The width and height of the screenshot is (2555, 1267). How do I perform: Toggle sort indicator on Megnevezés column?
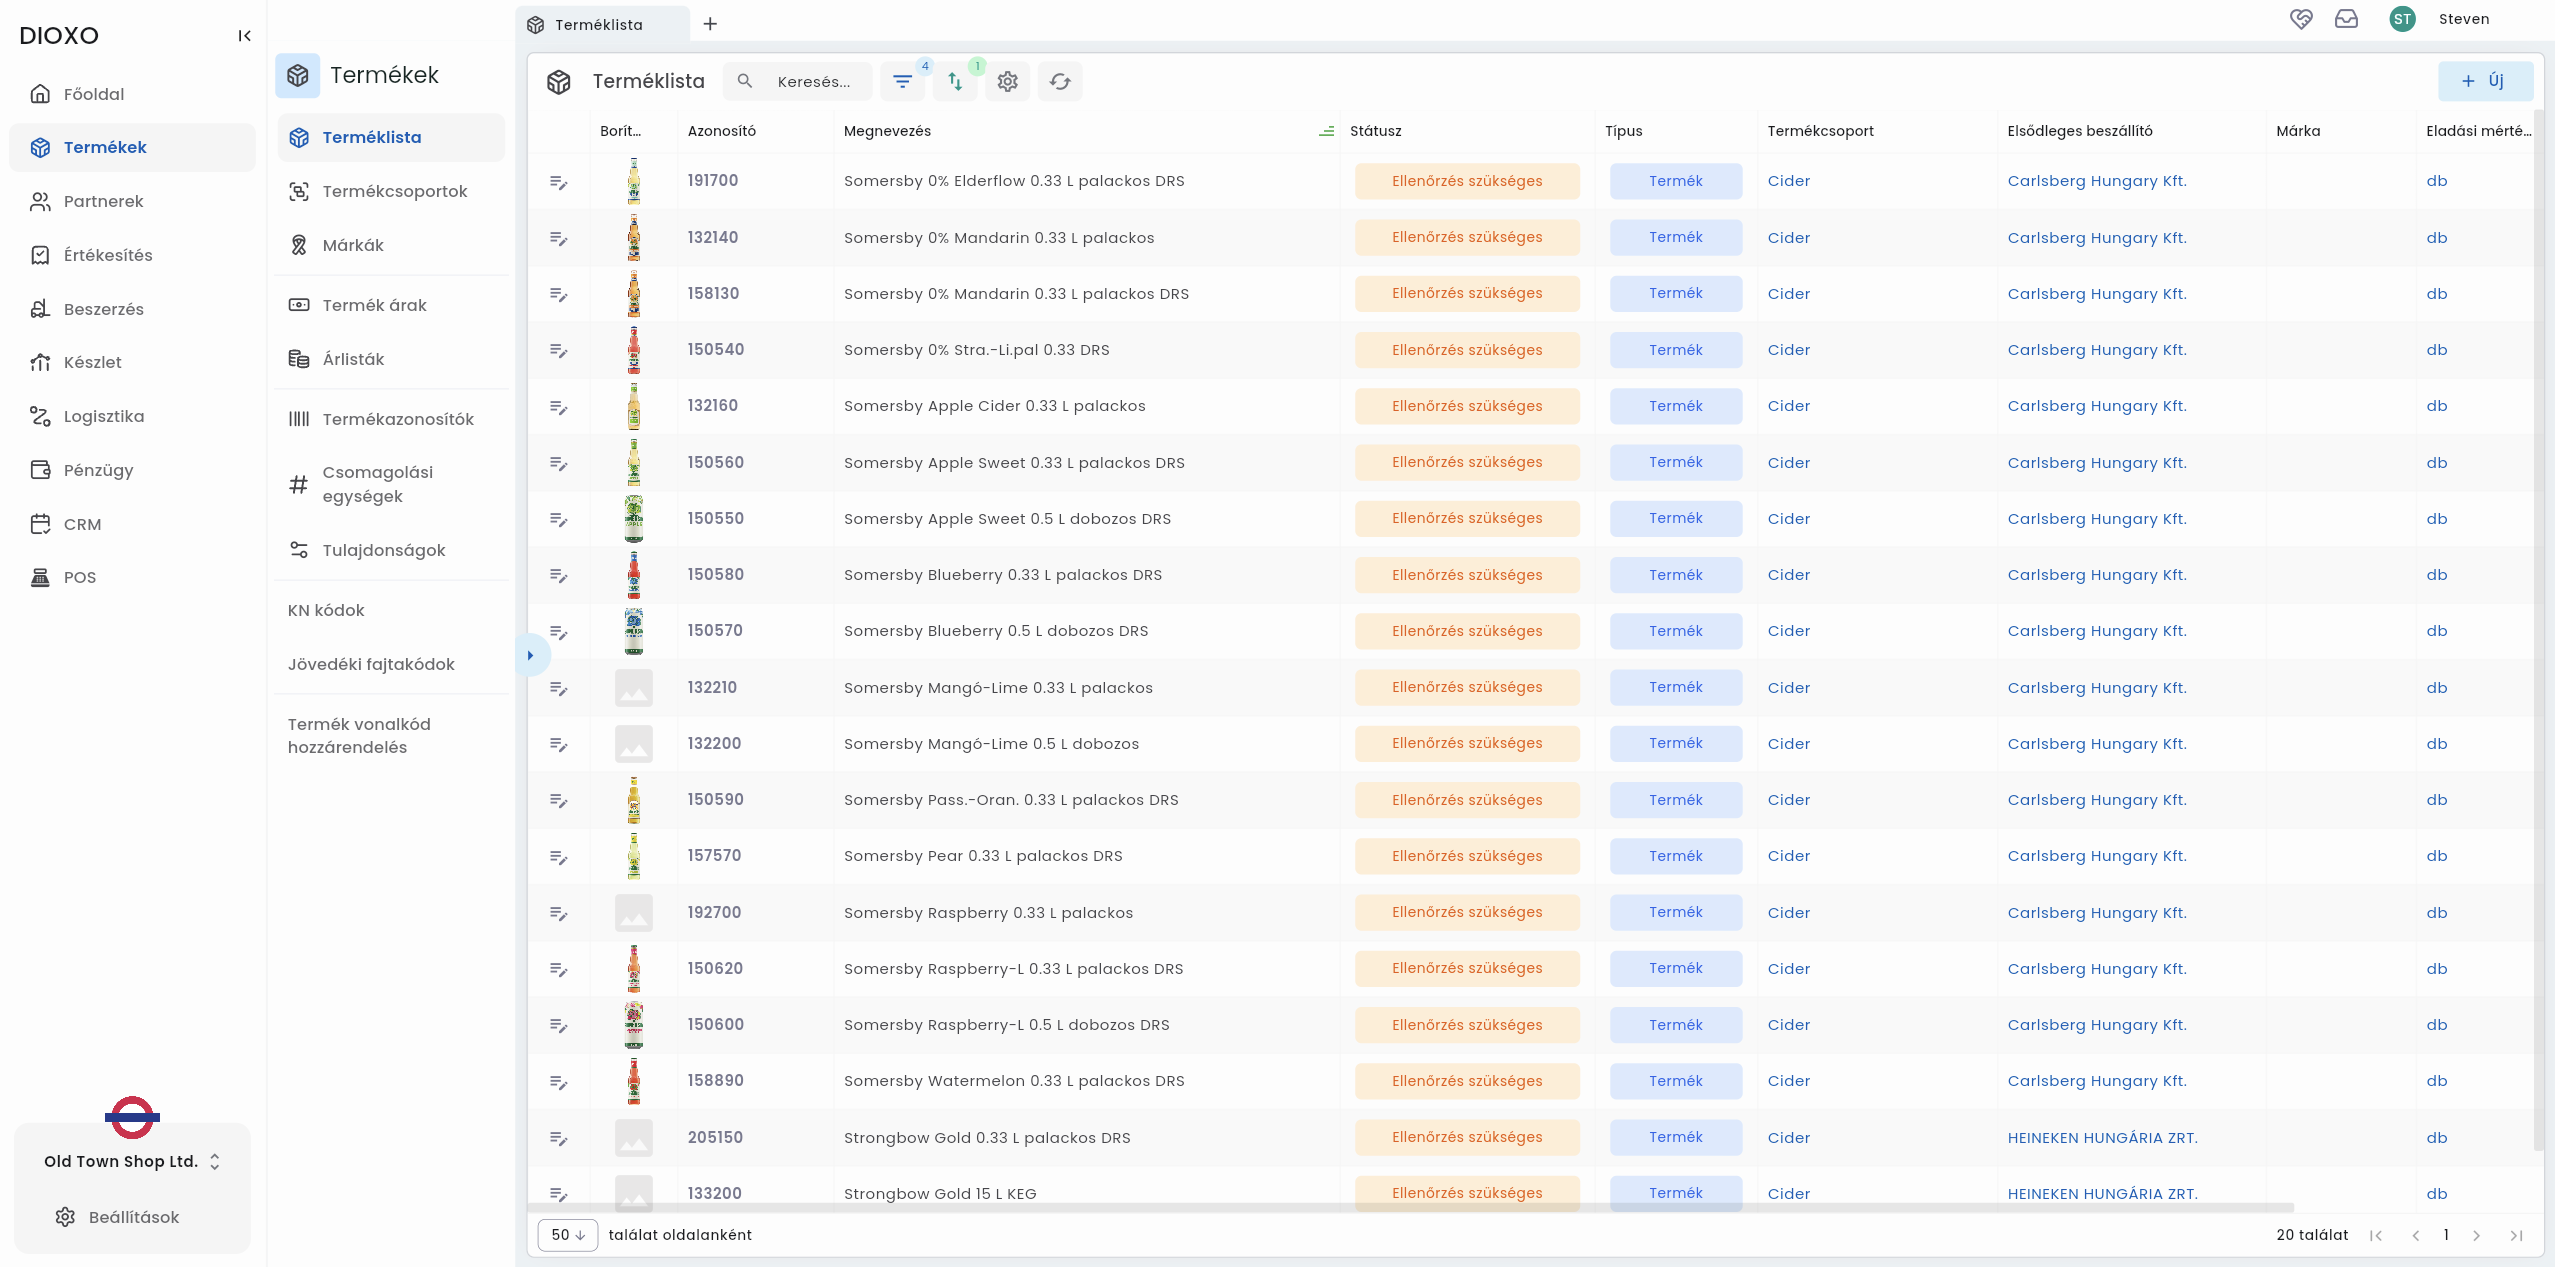click(1326, 131)
